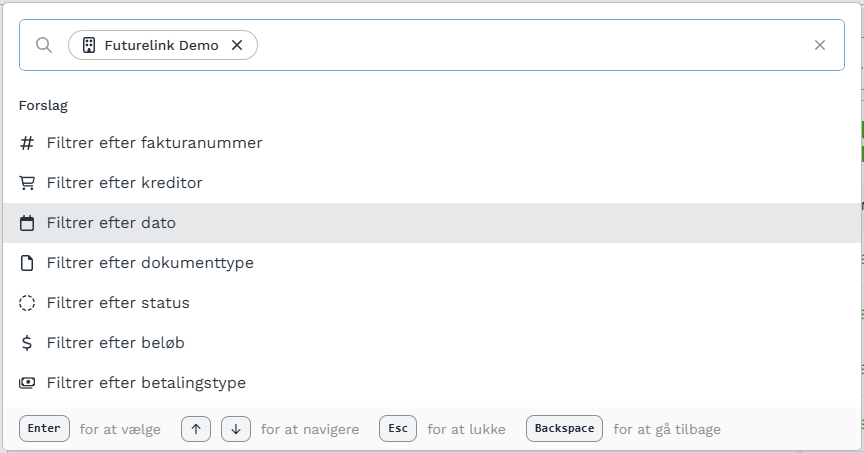Viewport: 864px width, 453px height.
Task: Click the shopping cart kreditor icon
Action: point(27,183)
